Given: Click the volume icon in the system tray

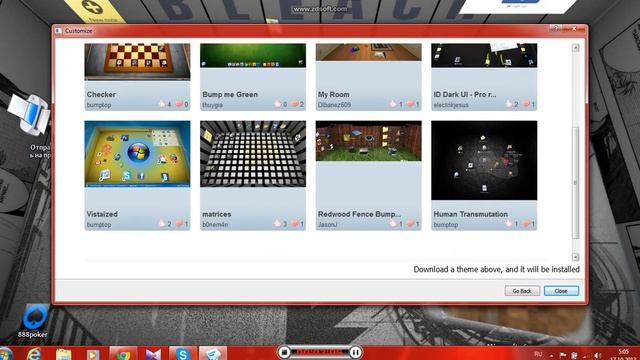Looking at the screenshot, I should click(x=598, y=355).
